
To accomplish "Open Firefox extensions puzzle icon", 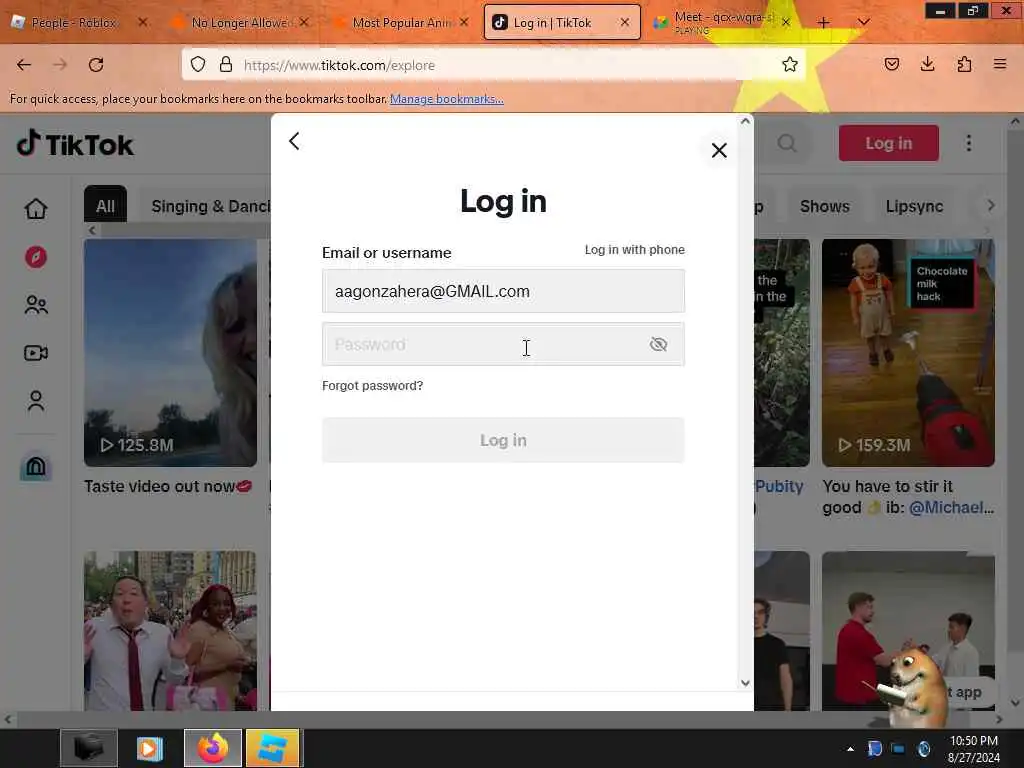I will pyautogui.click(x=964, y=65).
